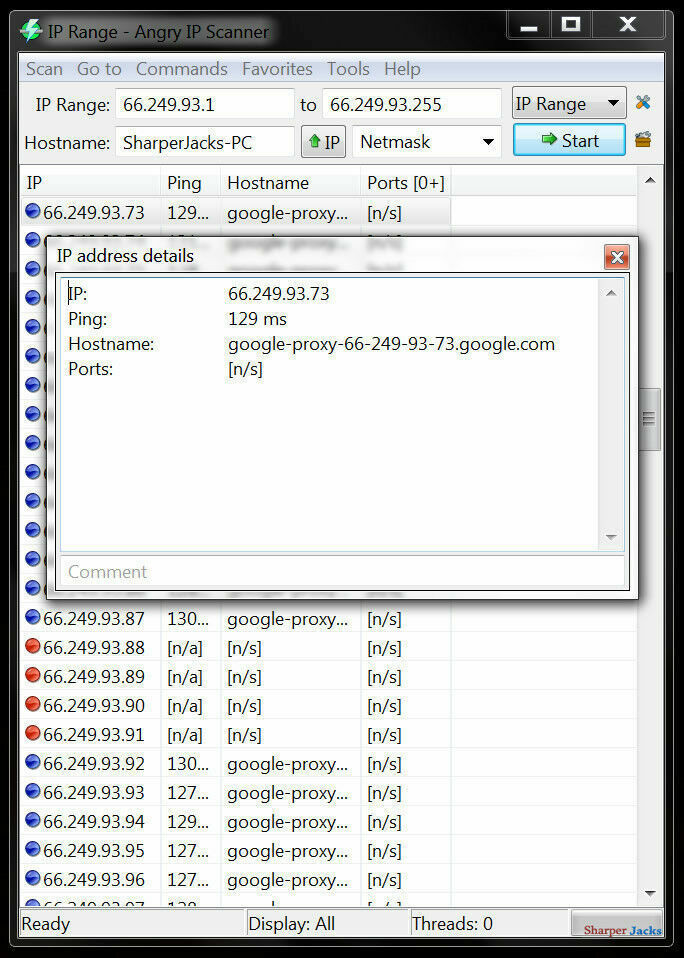Image resolution: width=684 pixels, height=958 pixels.
Task: Click the blue status icon for 66.249.93.87
Action: (32, 617)
